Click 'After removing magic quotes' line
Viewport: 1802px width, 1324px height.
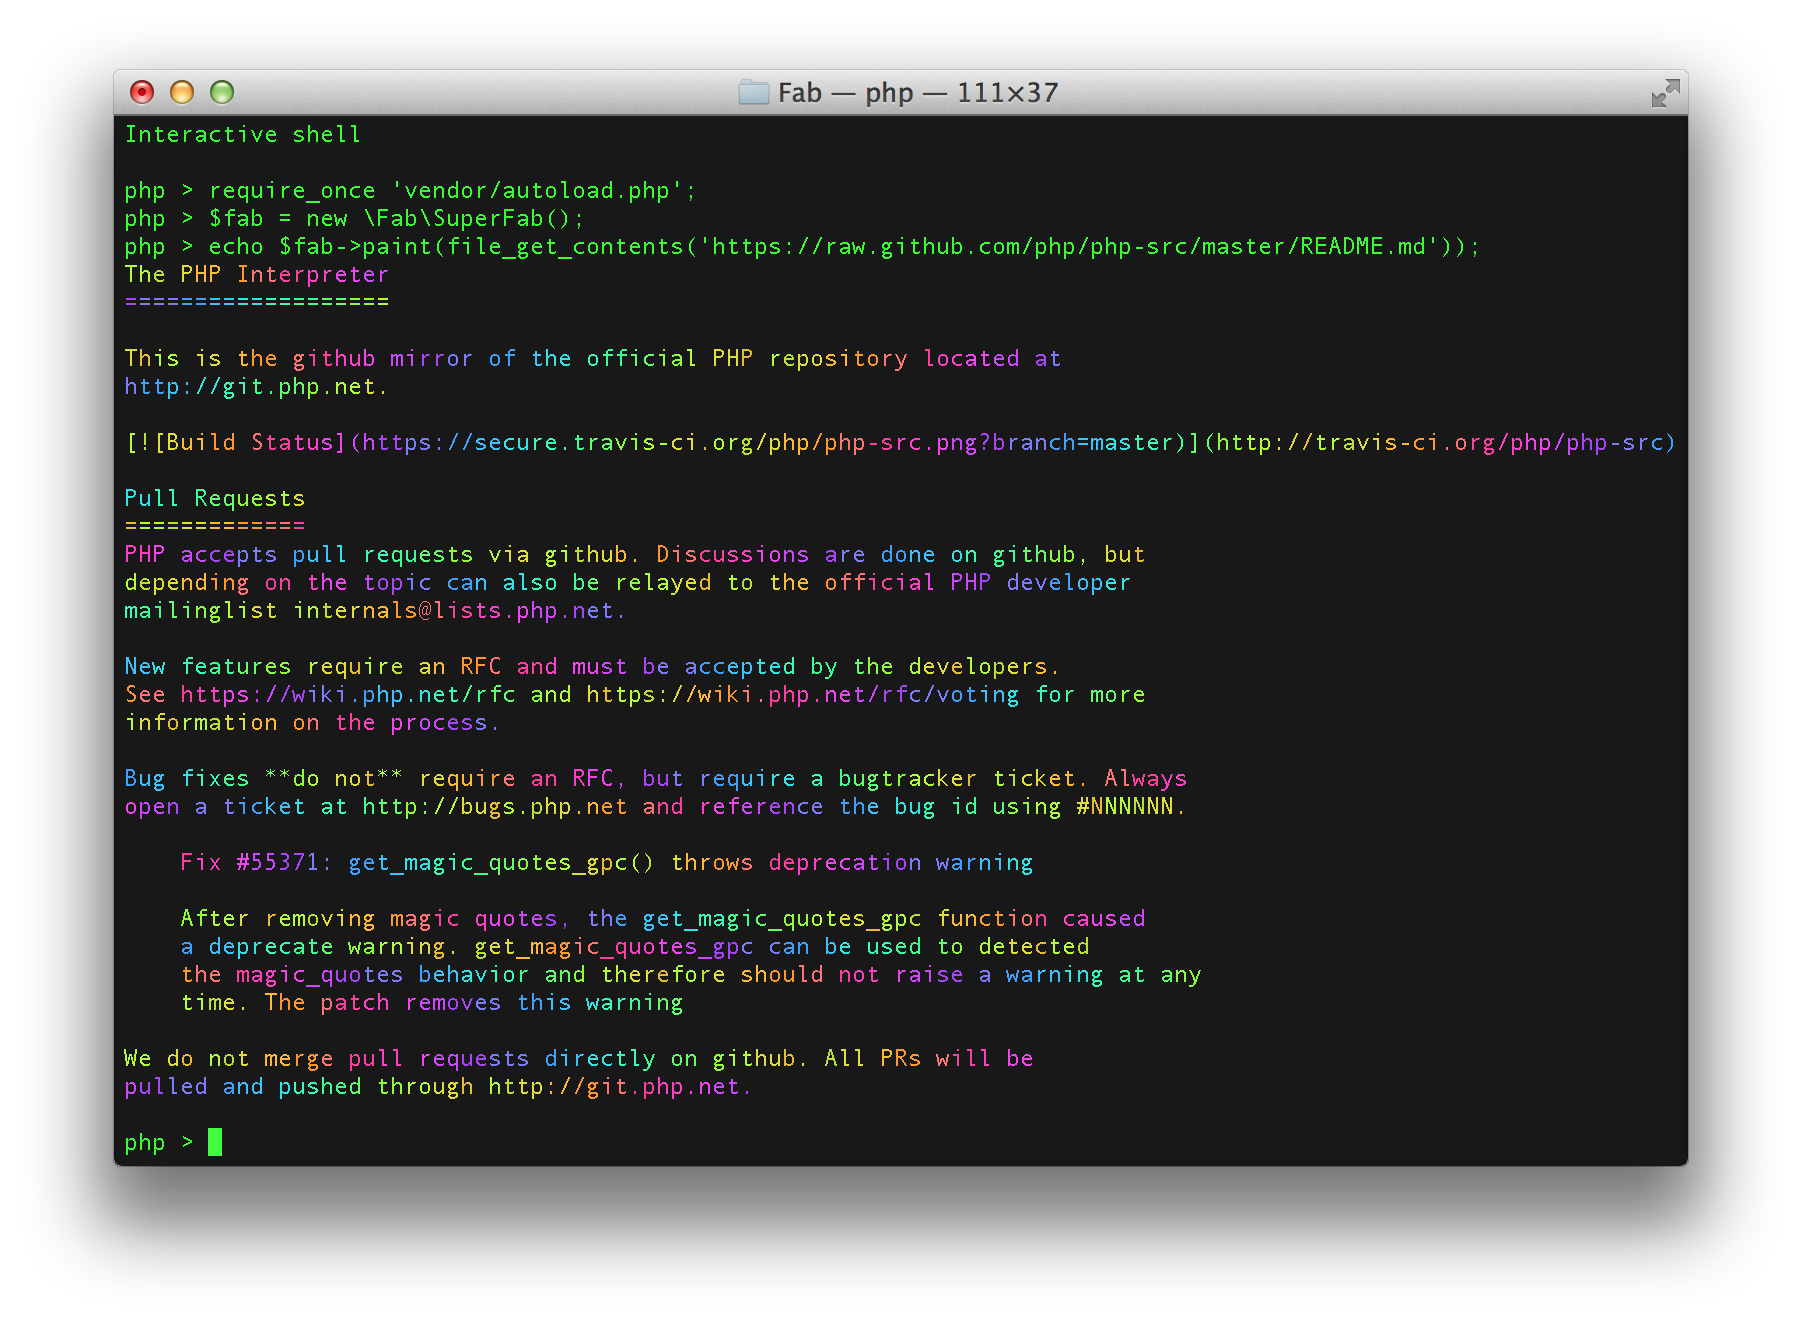[x=662, y=919]
